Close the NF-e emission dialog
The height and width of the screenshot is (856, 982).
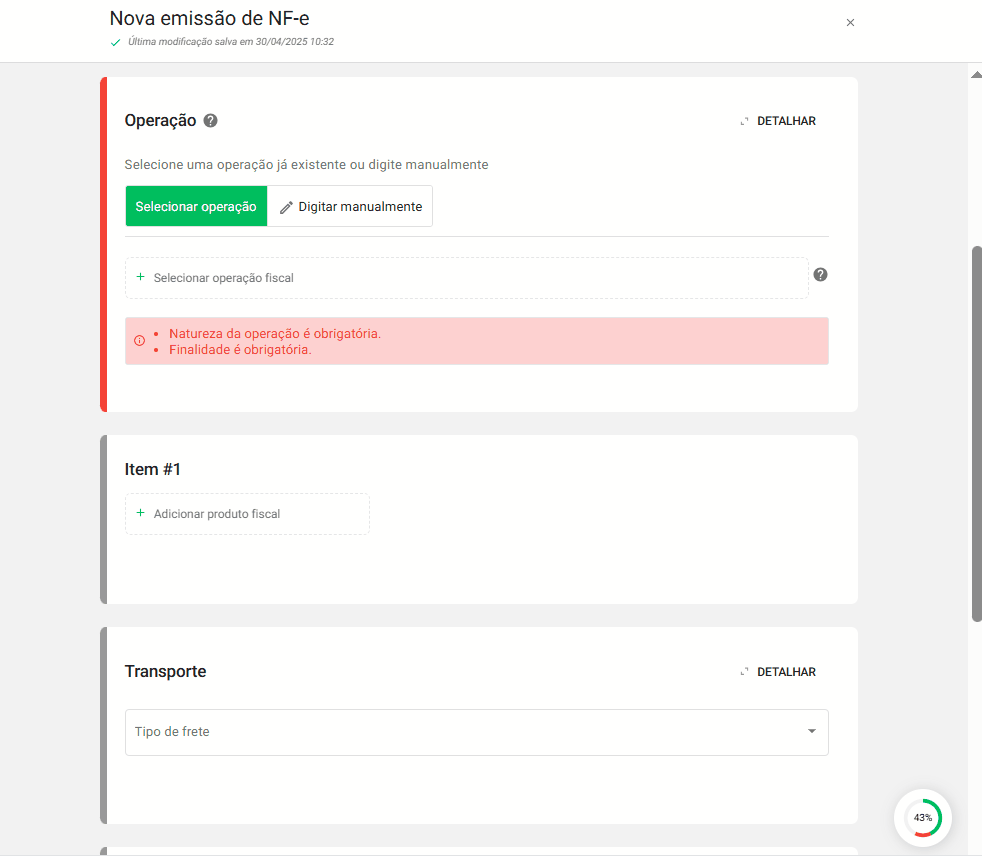[x=850, y=22]
